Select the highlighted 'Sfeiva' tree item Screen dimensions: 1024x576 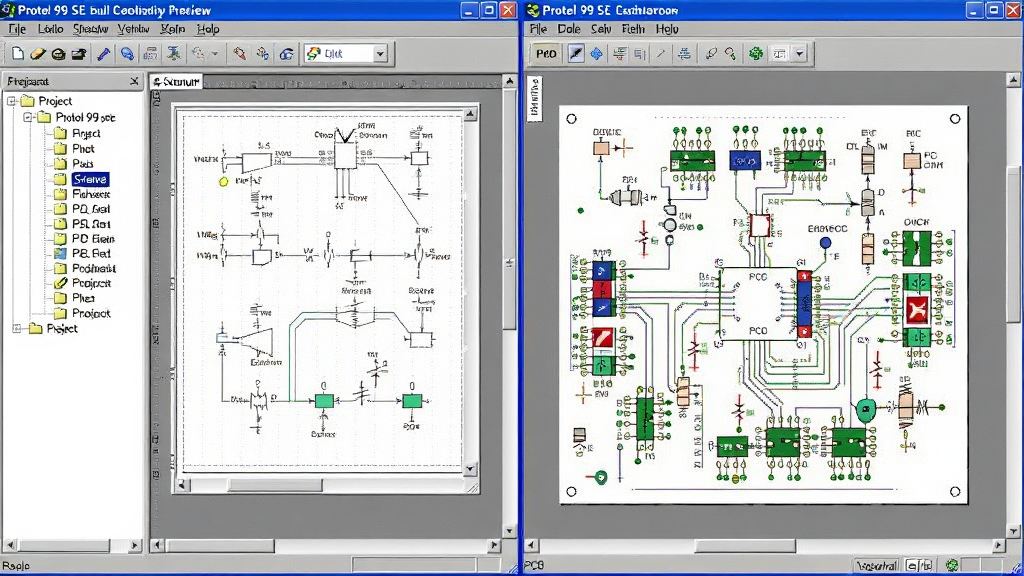tap(90, 179)
